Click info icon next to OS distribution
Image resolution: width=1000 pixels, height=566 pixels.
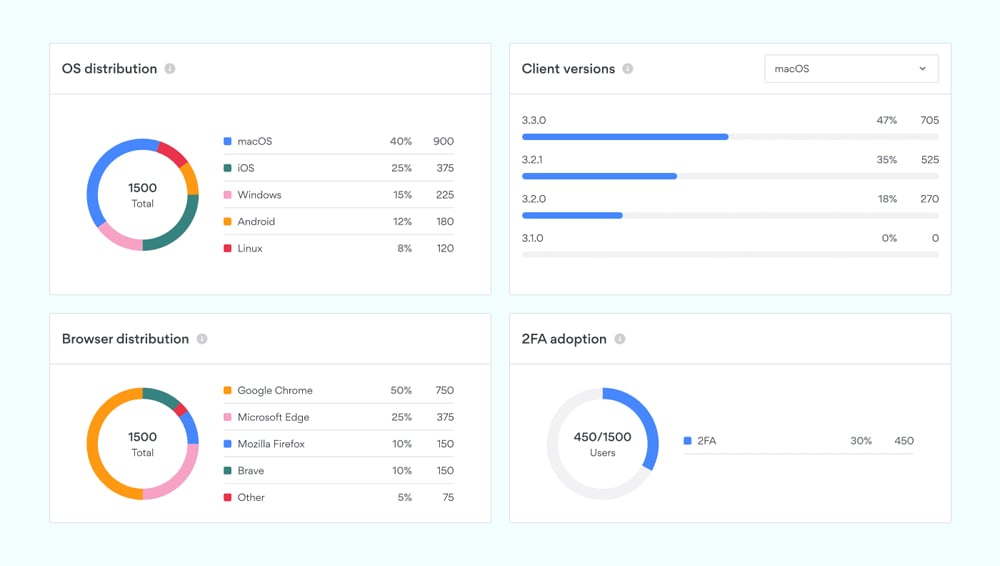point(170,69)
